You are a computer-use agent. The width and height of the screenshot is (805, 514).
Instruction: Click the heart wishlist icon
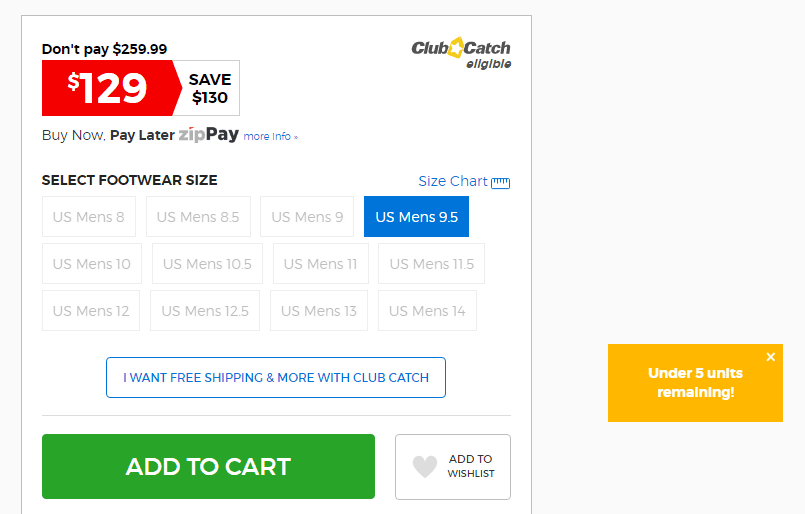[425, 467]
